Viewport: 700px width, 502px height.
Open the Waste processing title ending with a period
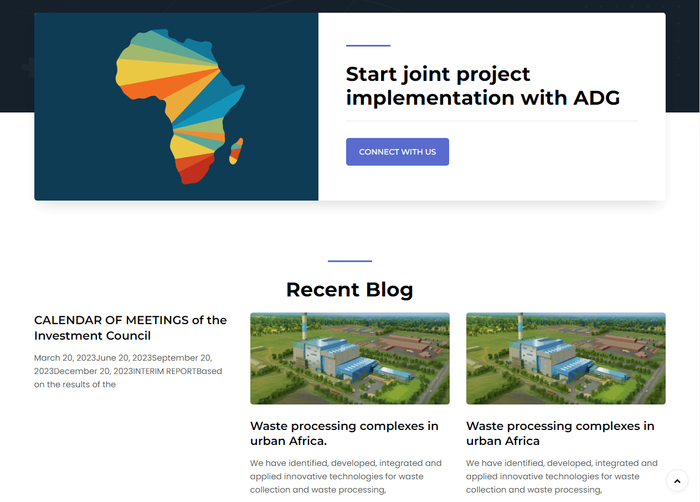(x=344, y=433)
